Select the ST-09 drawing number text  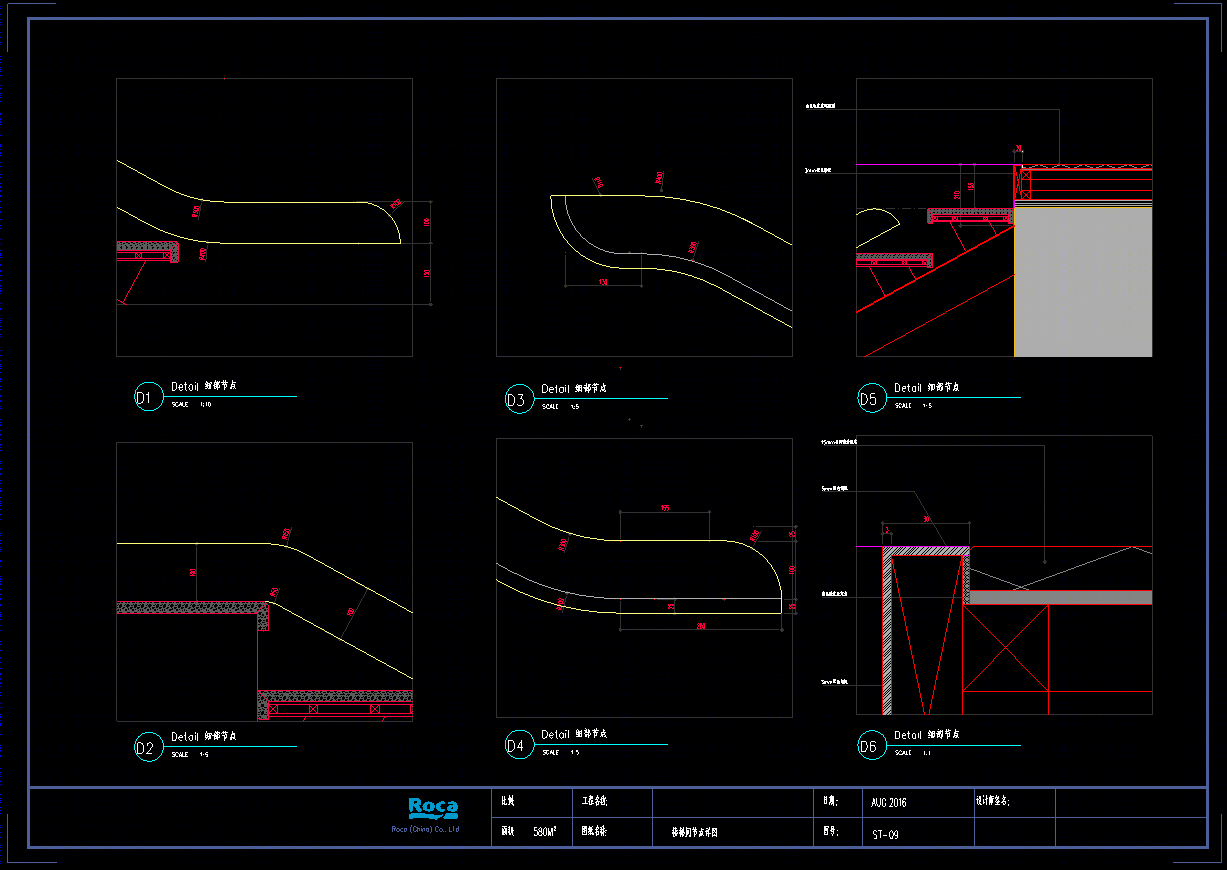pos(885,833)
